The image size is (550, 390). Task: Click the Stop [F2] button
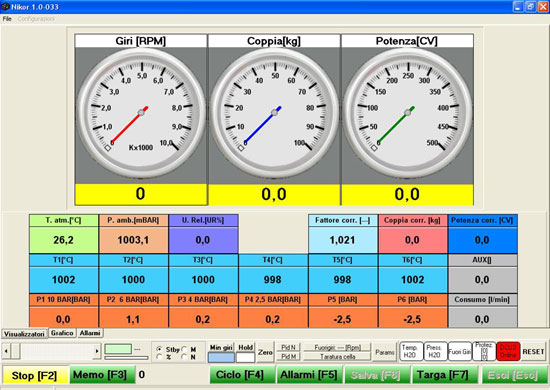(35, 375)
